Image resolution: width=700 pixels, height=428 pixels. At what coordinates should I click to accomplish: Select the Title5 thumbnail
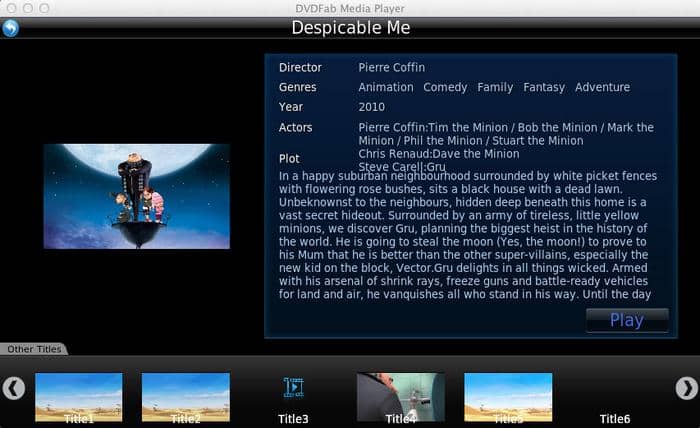click(508, 397)
